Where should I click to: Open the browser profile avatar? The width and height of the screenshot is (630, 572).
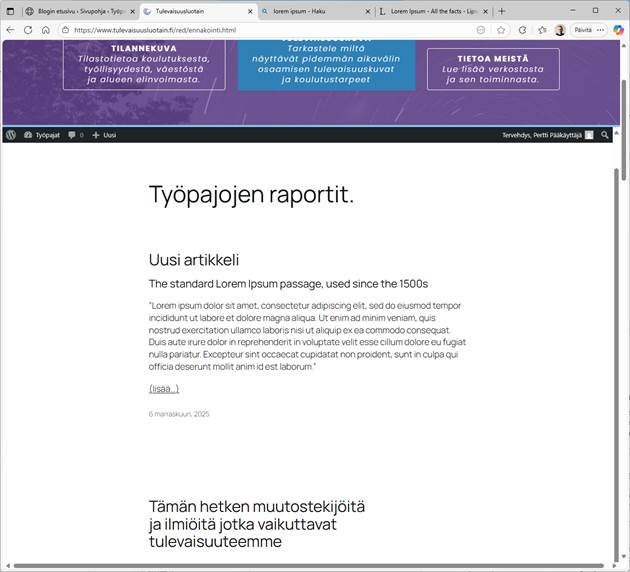560,30
